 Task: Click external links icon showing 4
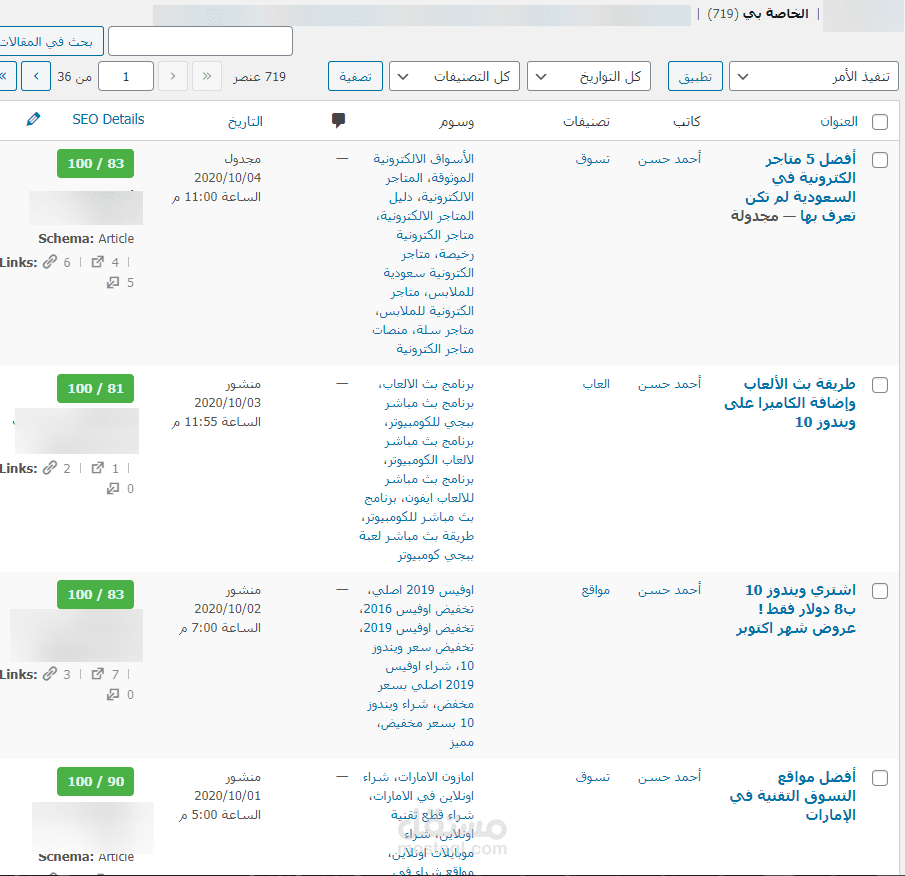(98, 262)
